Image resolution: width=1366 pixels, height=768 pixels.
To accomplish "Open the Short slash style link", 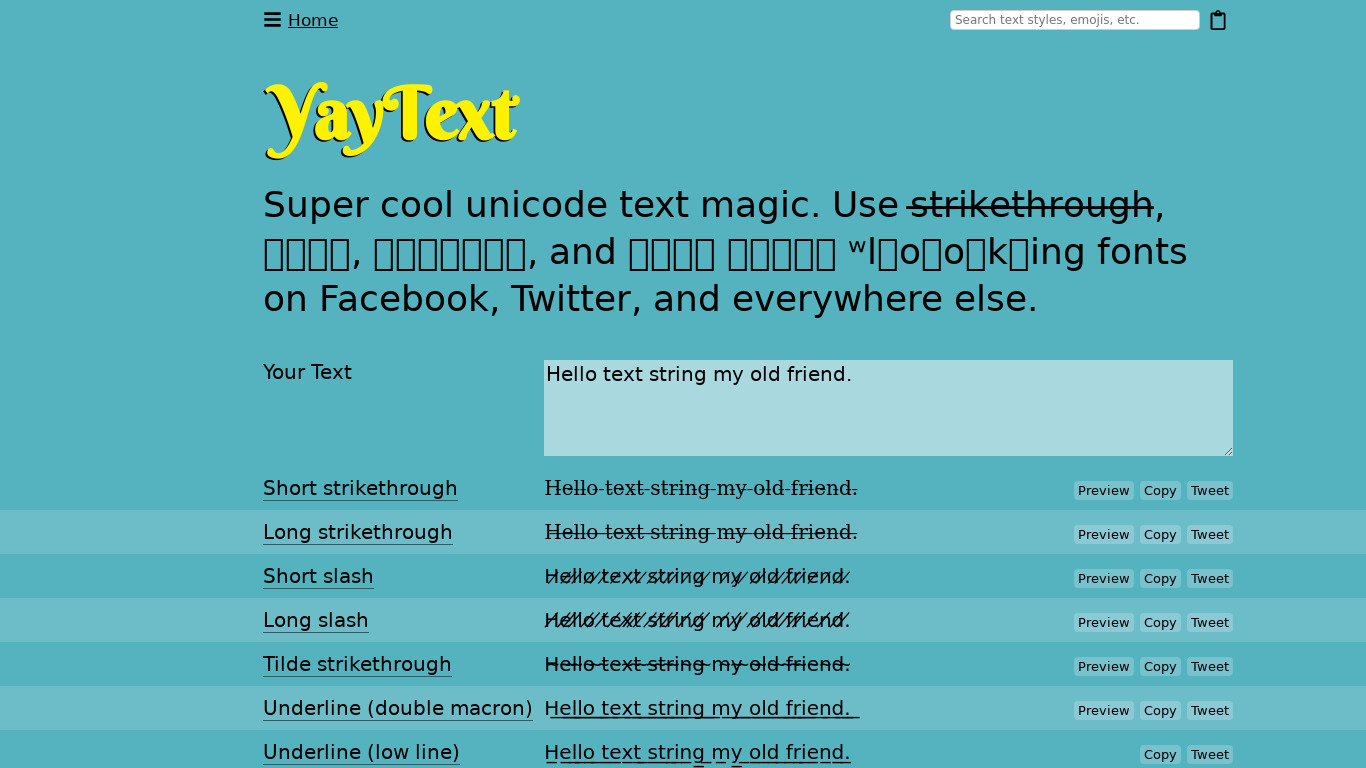I will 318,576.
